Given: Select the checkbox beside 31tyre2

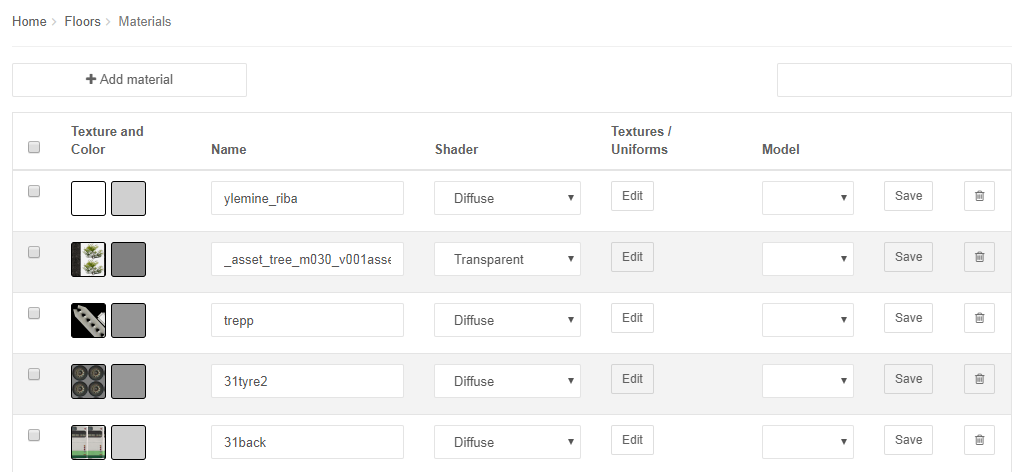Looking at the screenshot, I should (34, 374).
